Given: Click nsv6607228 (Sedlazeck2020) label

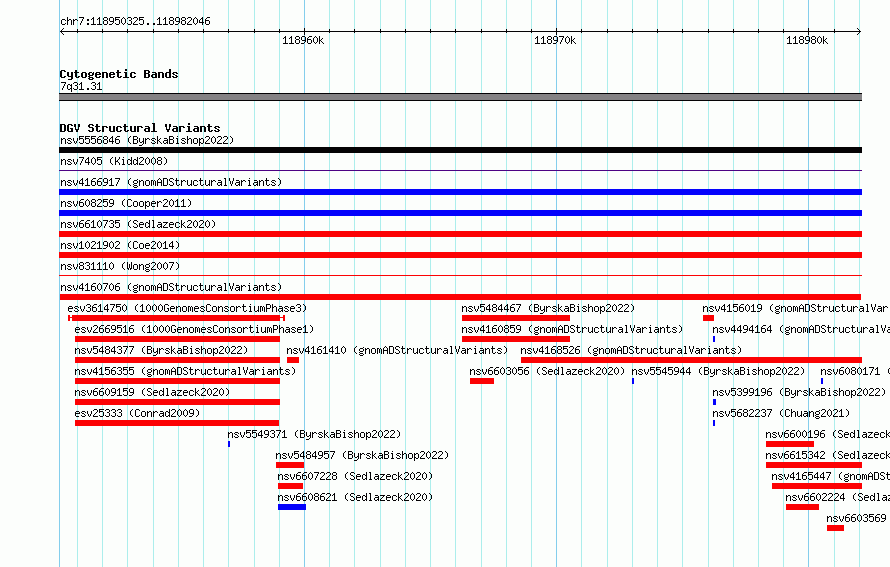Looking at the screenshot, I should coord(355,476).
